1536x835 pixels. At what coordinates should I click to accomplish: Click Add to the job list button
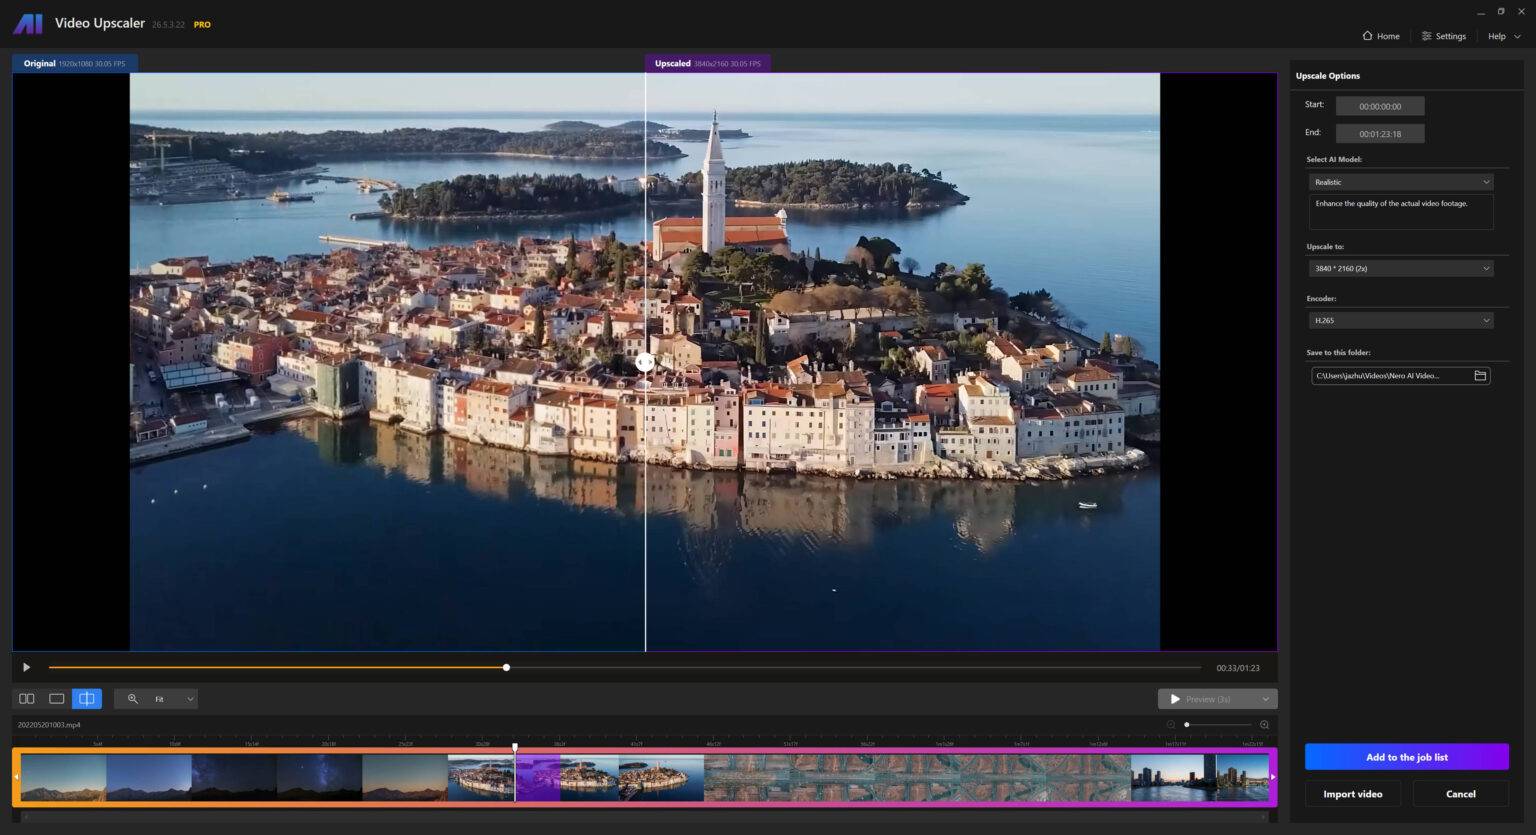click(x=1406, y=757)
